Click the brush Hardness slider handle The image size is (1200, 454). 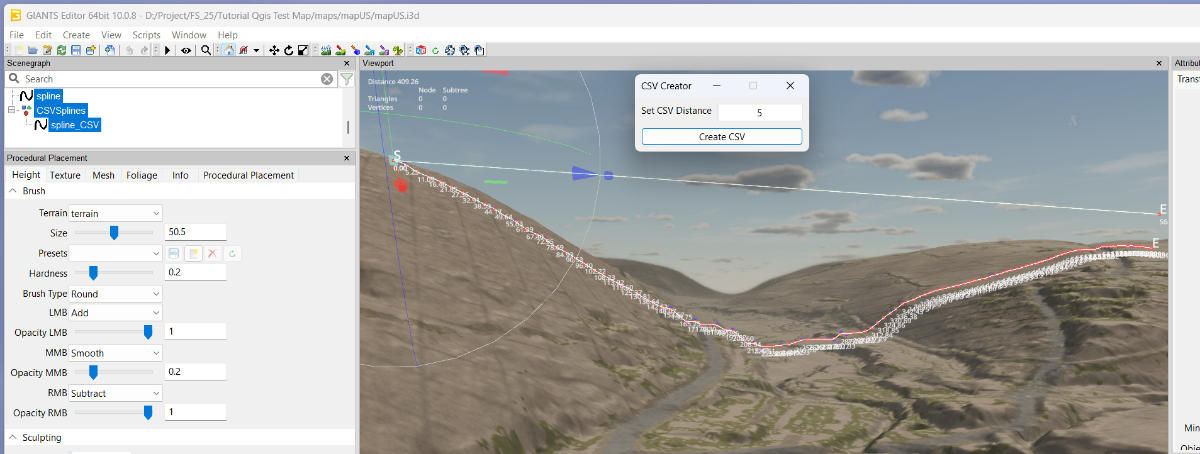(93, 272)
